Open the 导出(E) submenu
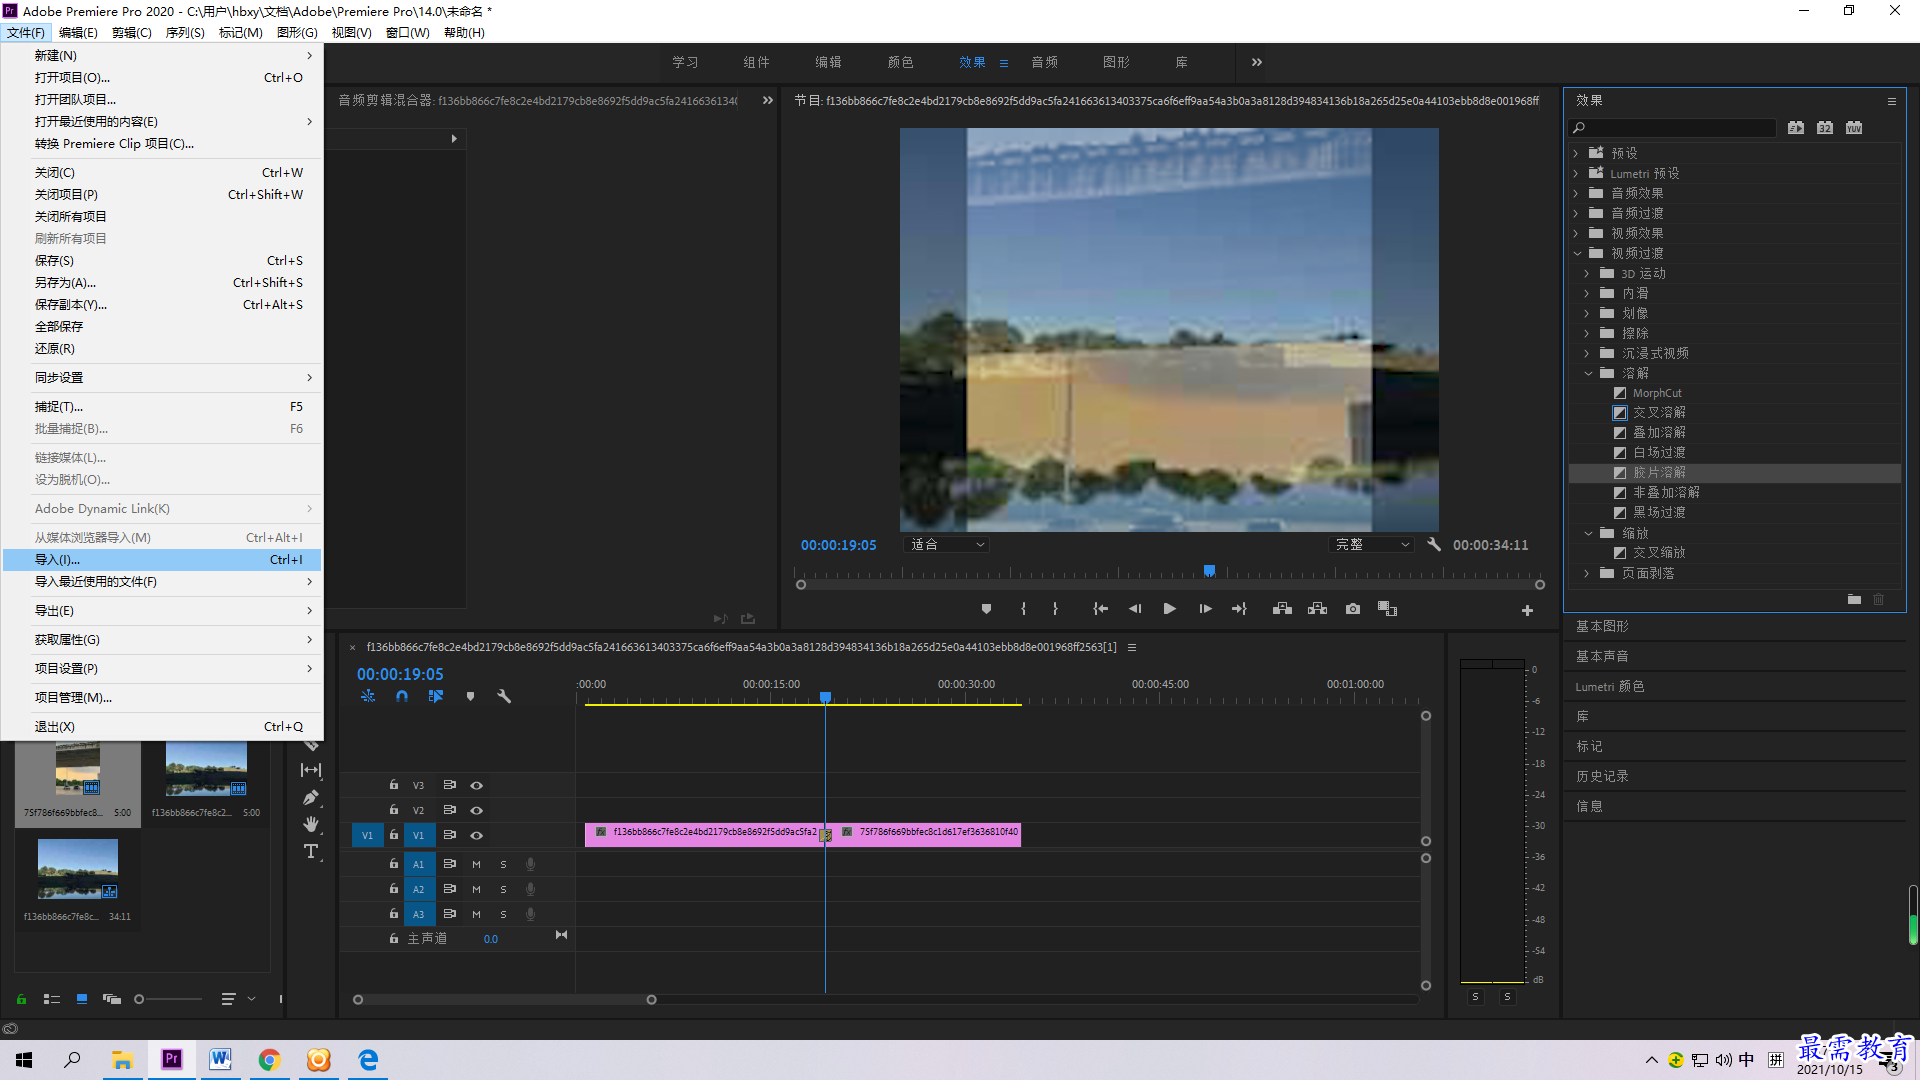 [162, 611]
